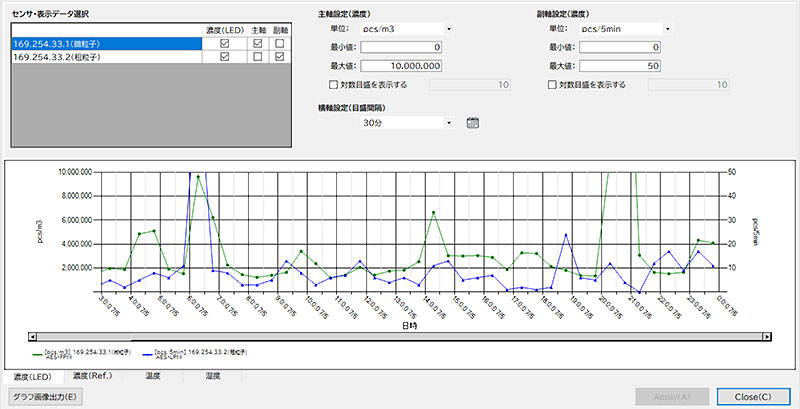Enable 副軸 checkbox for 169.254.33.1 row
The height and width of the screenshot is (409, 800).
(280, 44)
